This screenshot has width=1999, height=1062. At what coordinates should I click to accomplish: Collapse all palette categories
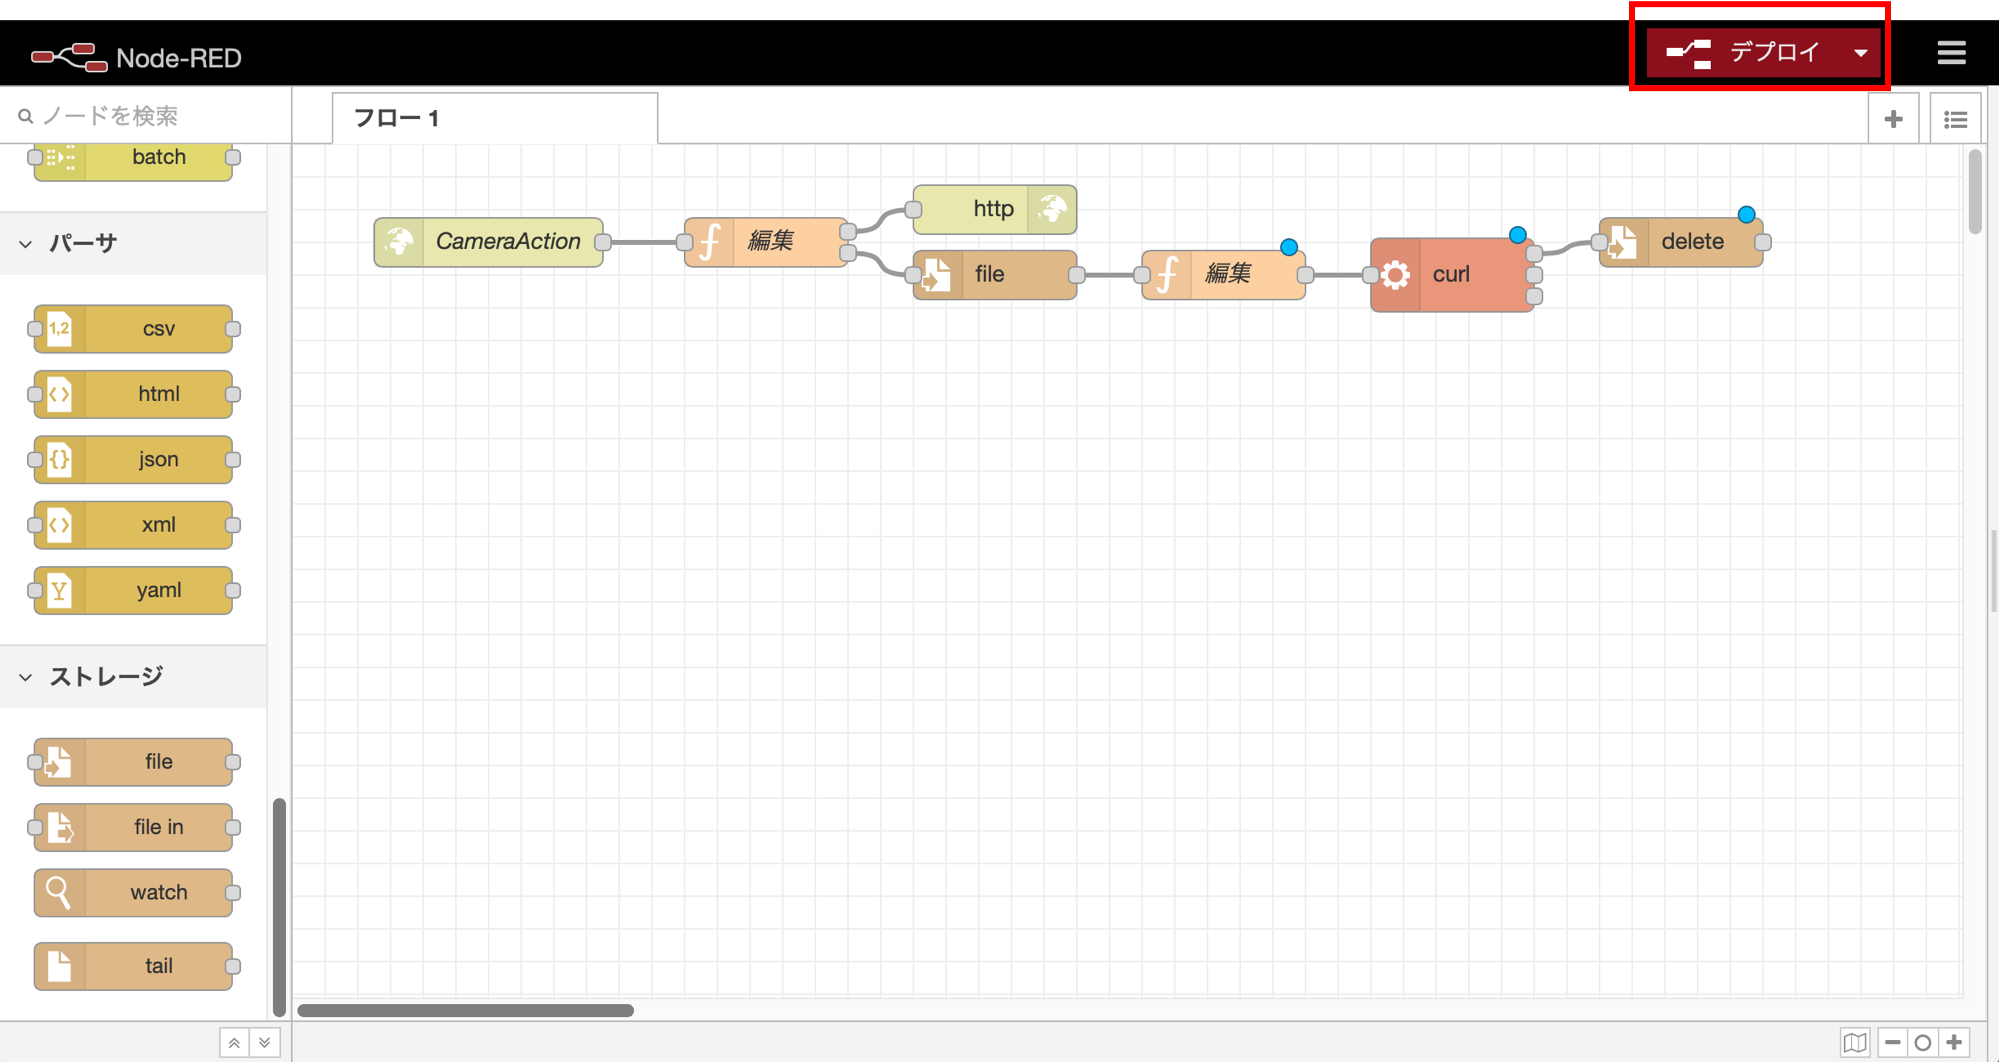click(234, 1043)
